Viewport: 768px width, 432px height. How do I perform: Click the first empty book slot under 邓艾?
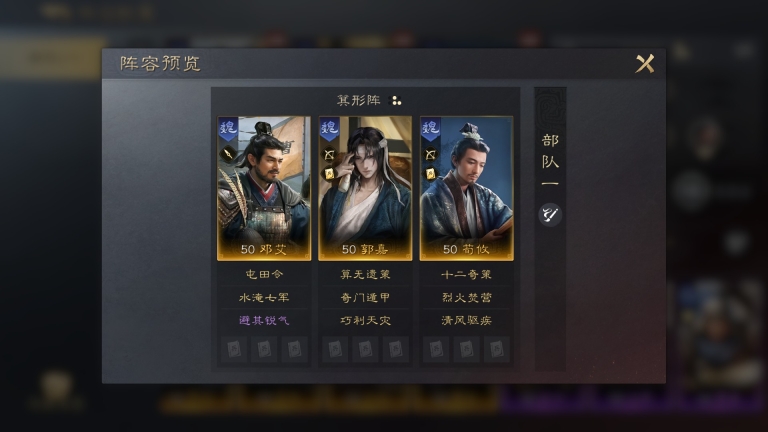[x=234, y=349]
